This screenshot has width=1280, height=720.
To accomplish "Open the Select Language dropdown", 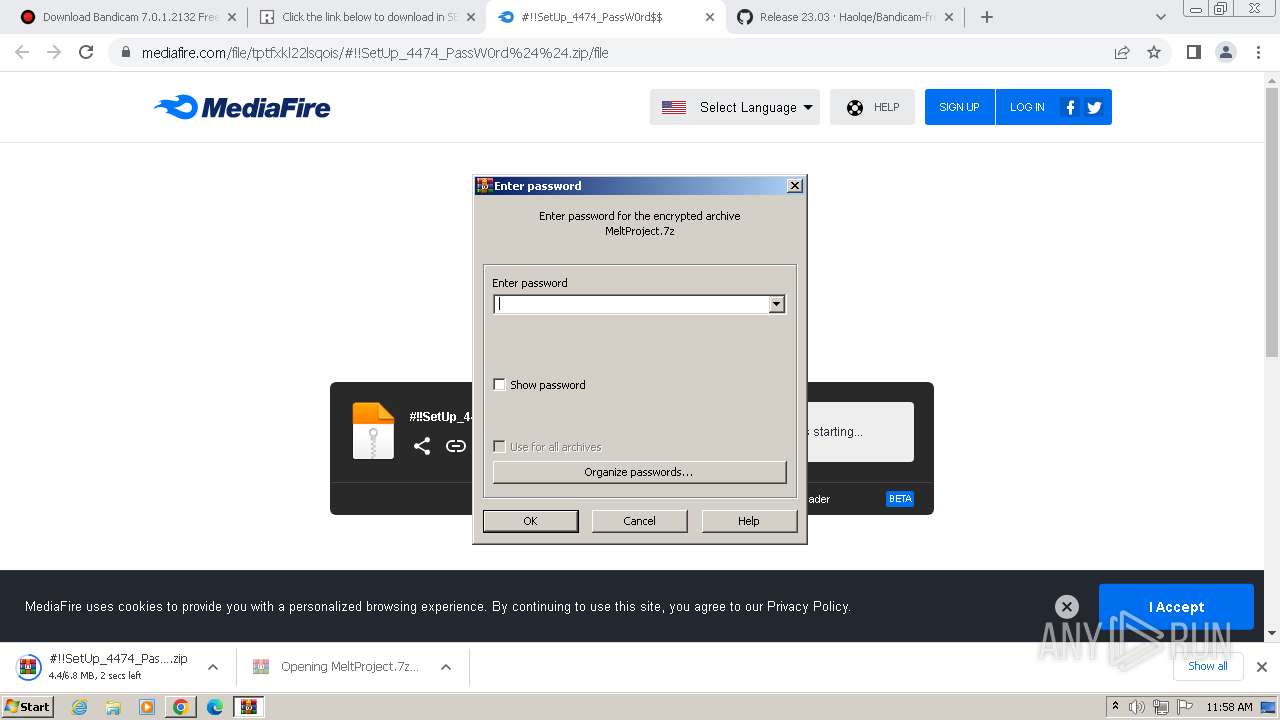I will pyautogui.click(x=735, y=107).
